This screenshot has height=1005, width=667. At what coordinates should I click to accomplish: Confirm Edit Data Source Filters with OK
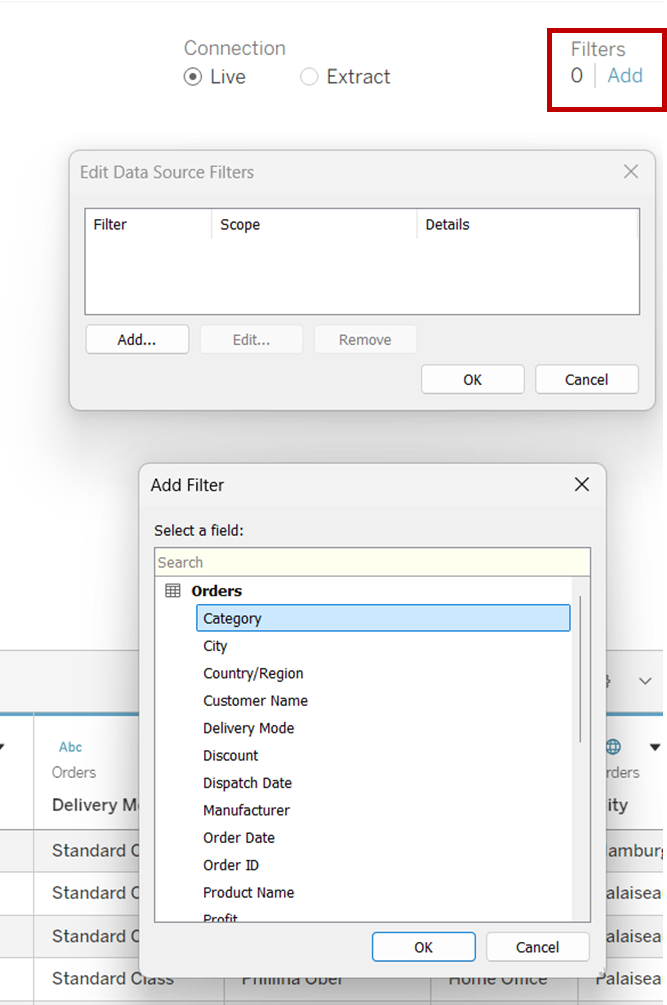tap(473, 379)
